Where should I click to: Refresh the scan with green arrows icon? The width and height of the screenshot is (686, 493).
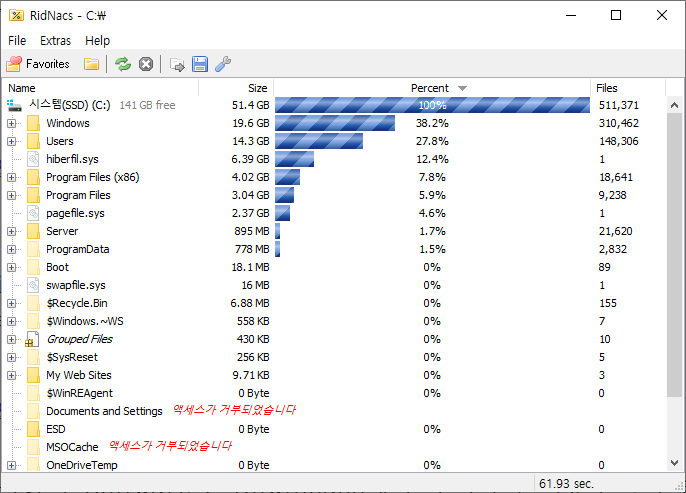(123, 64)
